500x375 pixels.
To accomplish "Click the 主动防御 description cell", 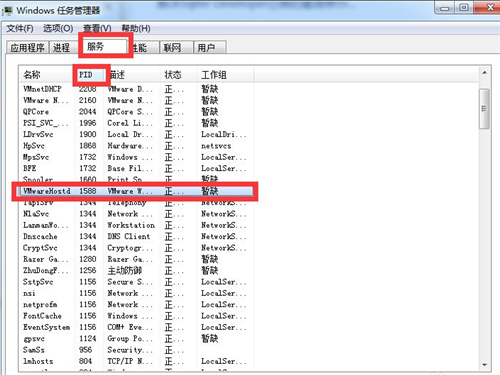I will pyautogui.click(x=125, y=270).
